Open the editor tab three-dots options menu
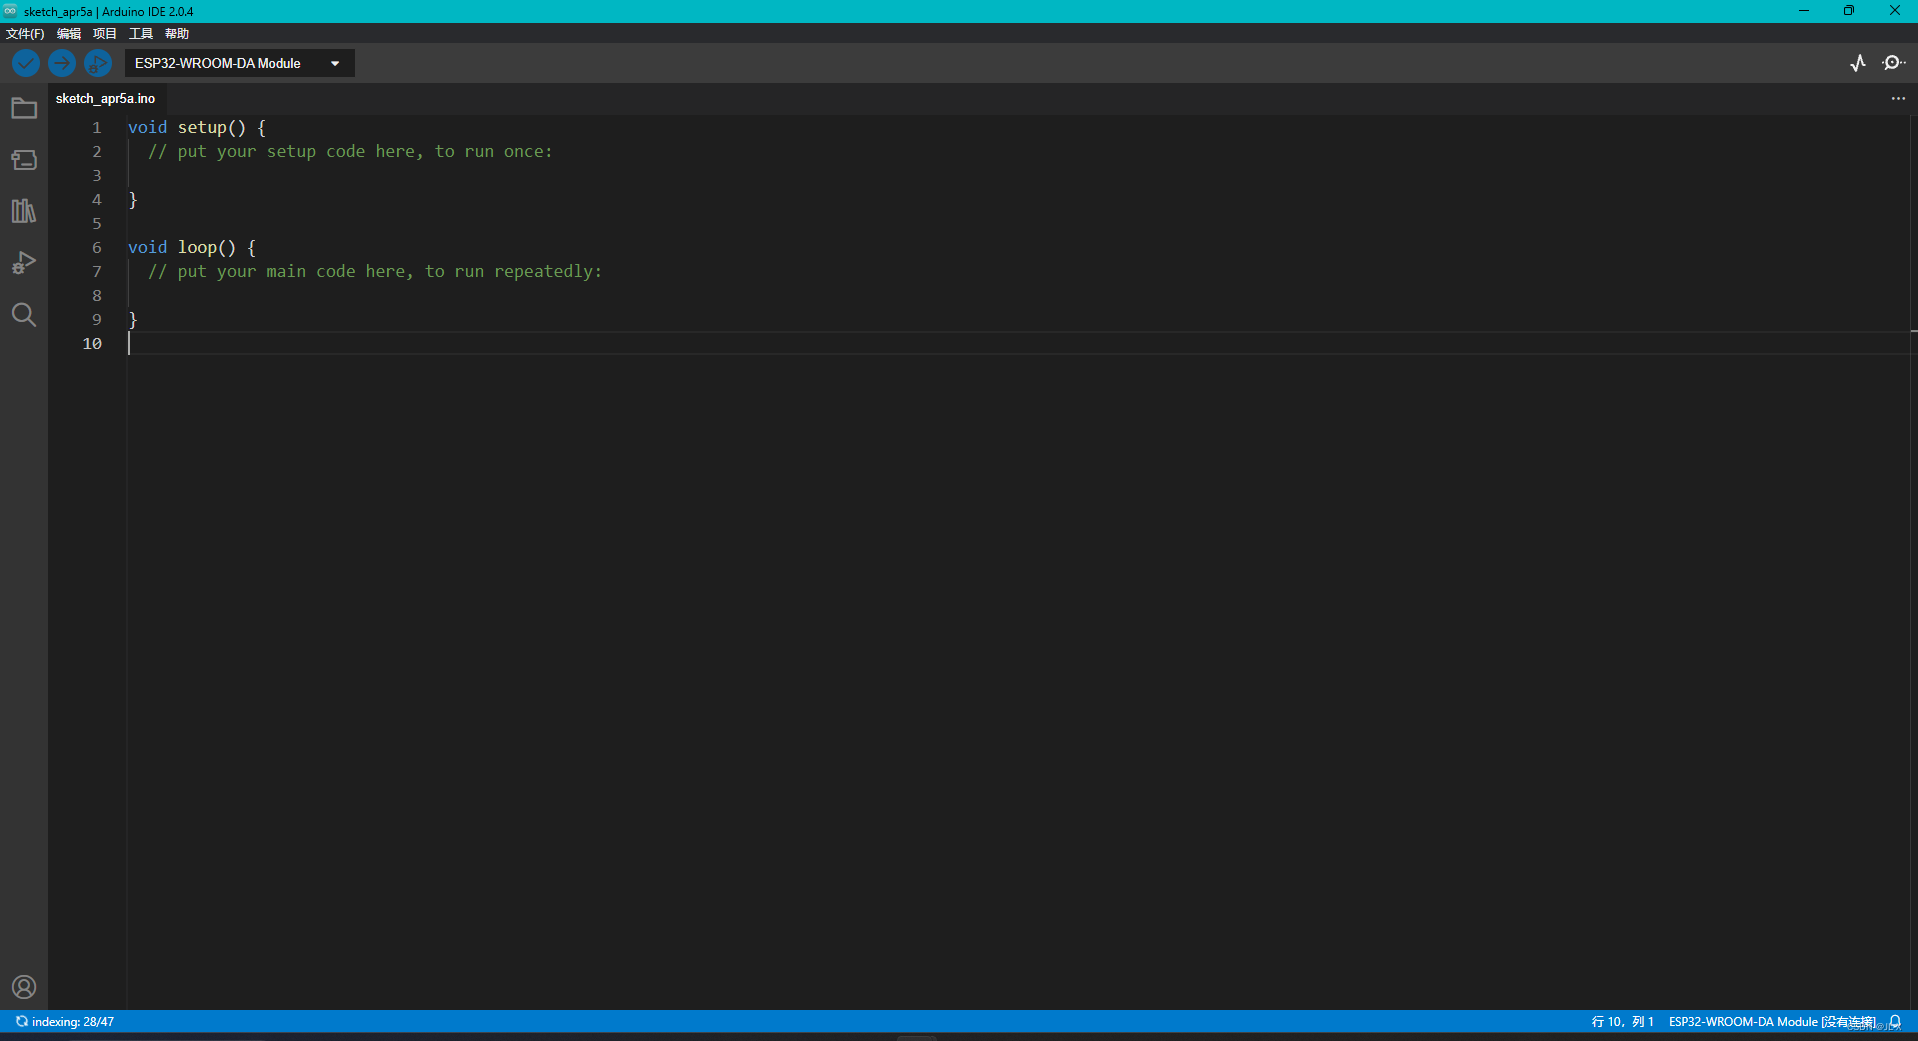The height and width of the screenshot is (1041, 1918). pos(1898,98)
